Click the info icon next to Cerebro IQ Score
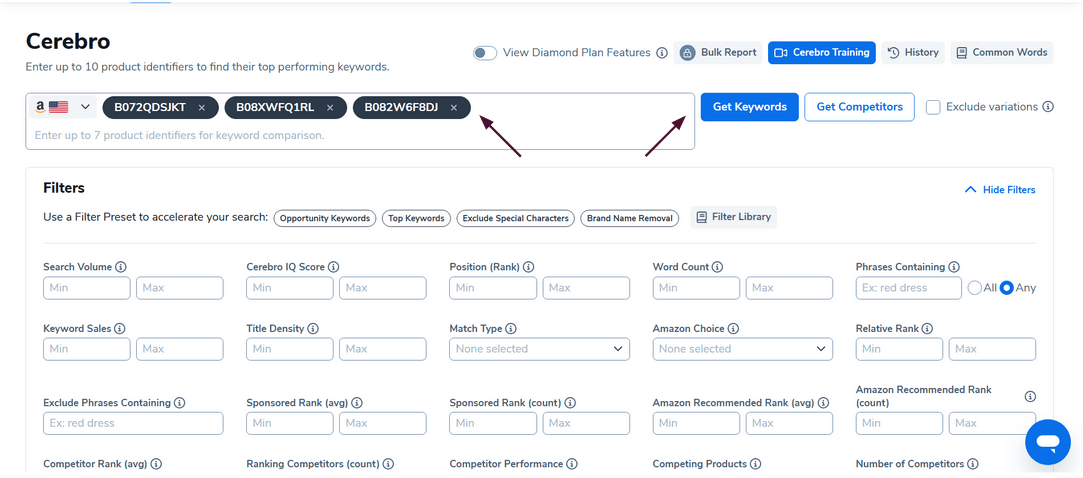 coord(334,267)
